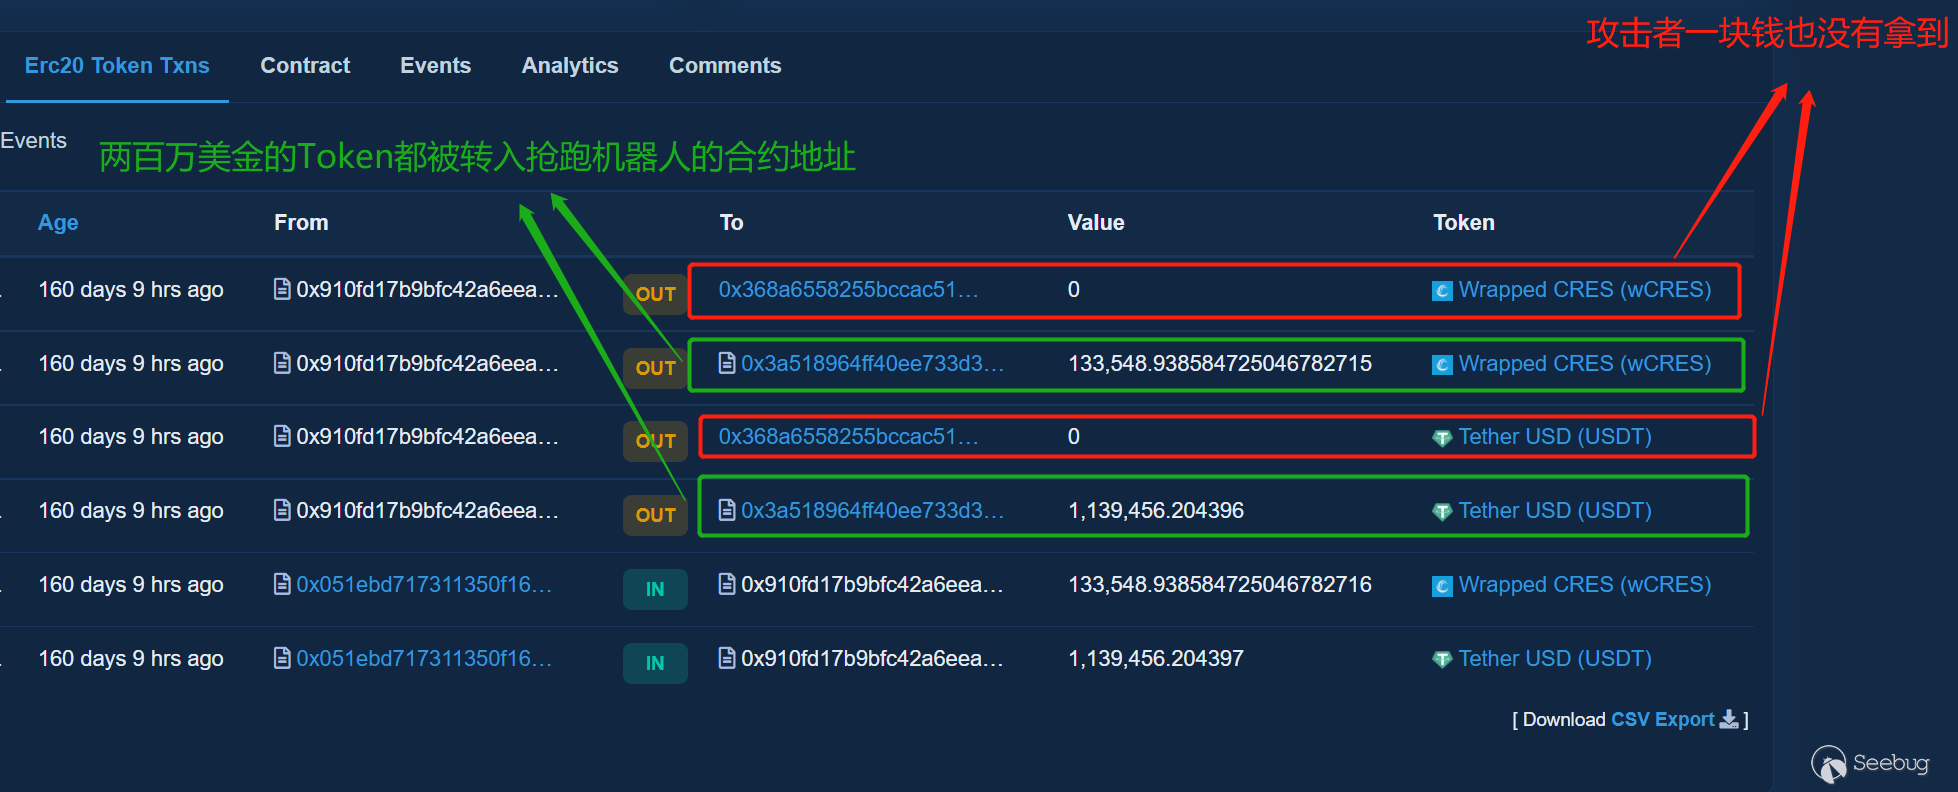Screen dimensions: 1958x792
Task: Open sender 0x051ebd717311350f16 in the wCRES IN row
Action: click(424, 584)
